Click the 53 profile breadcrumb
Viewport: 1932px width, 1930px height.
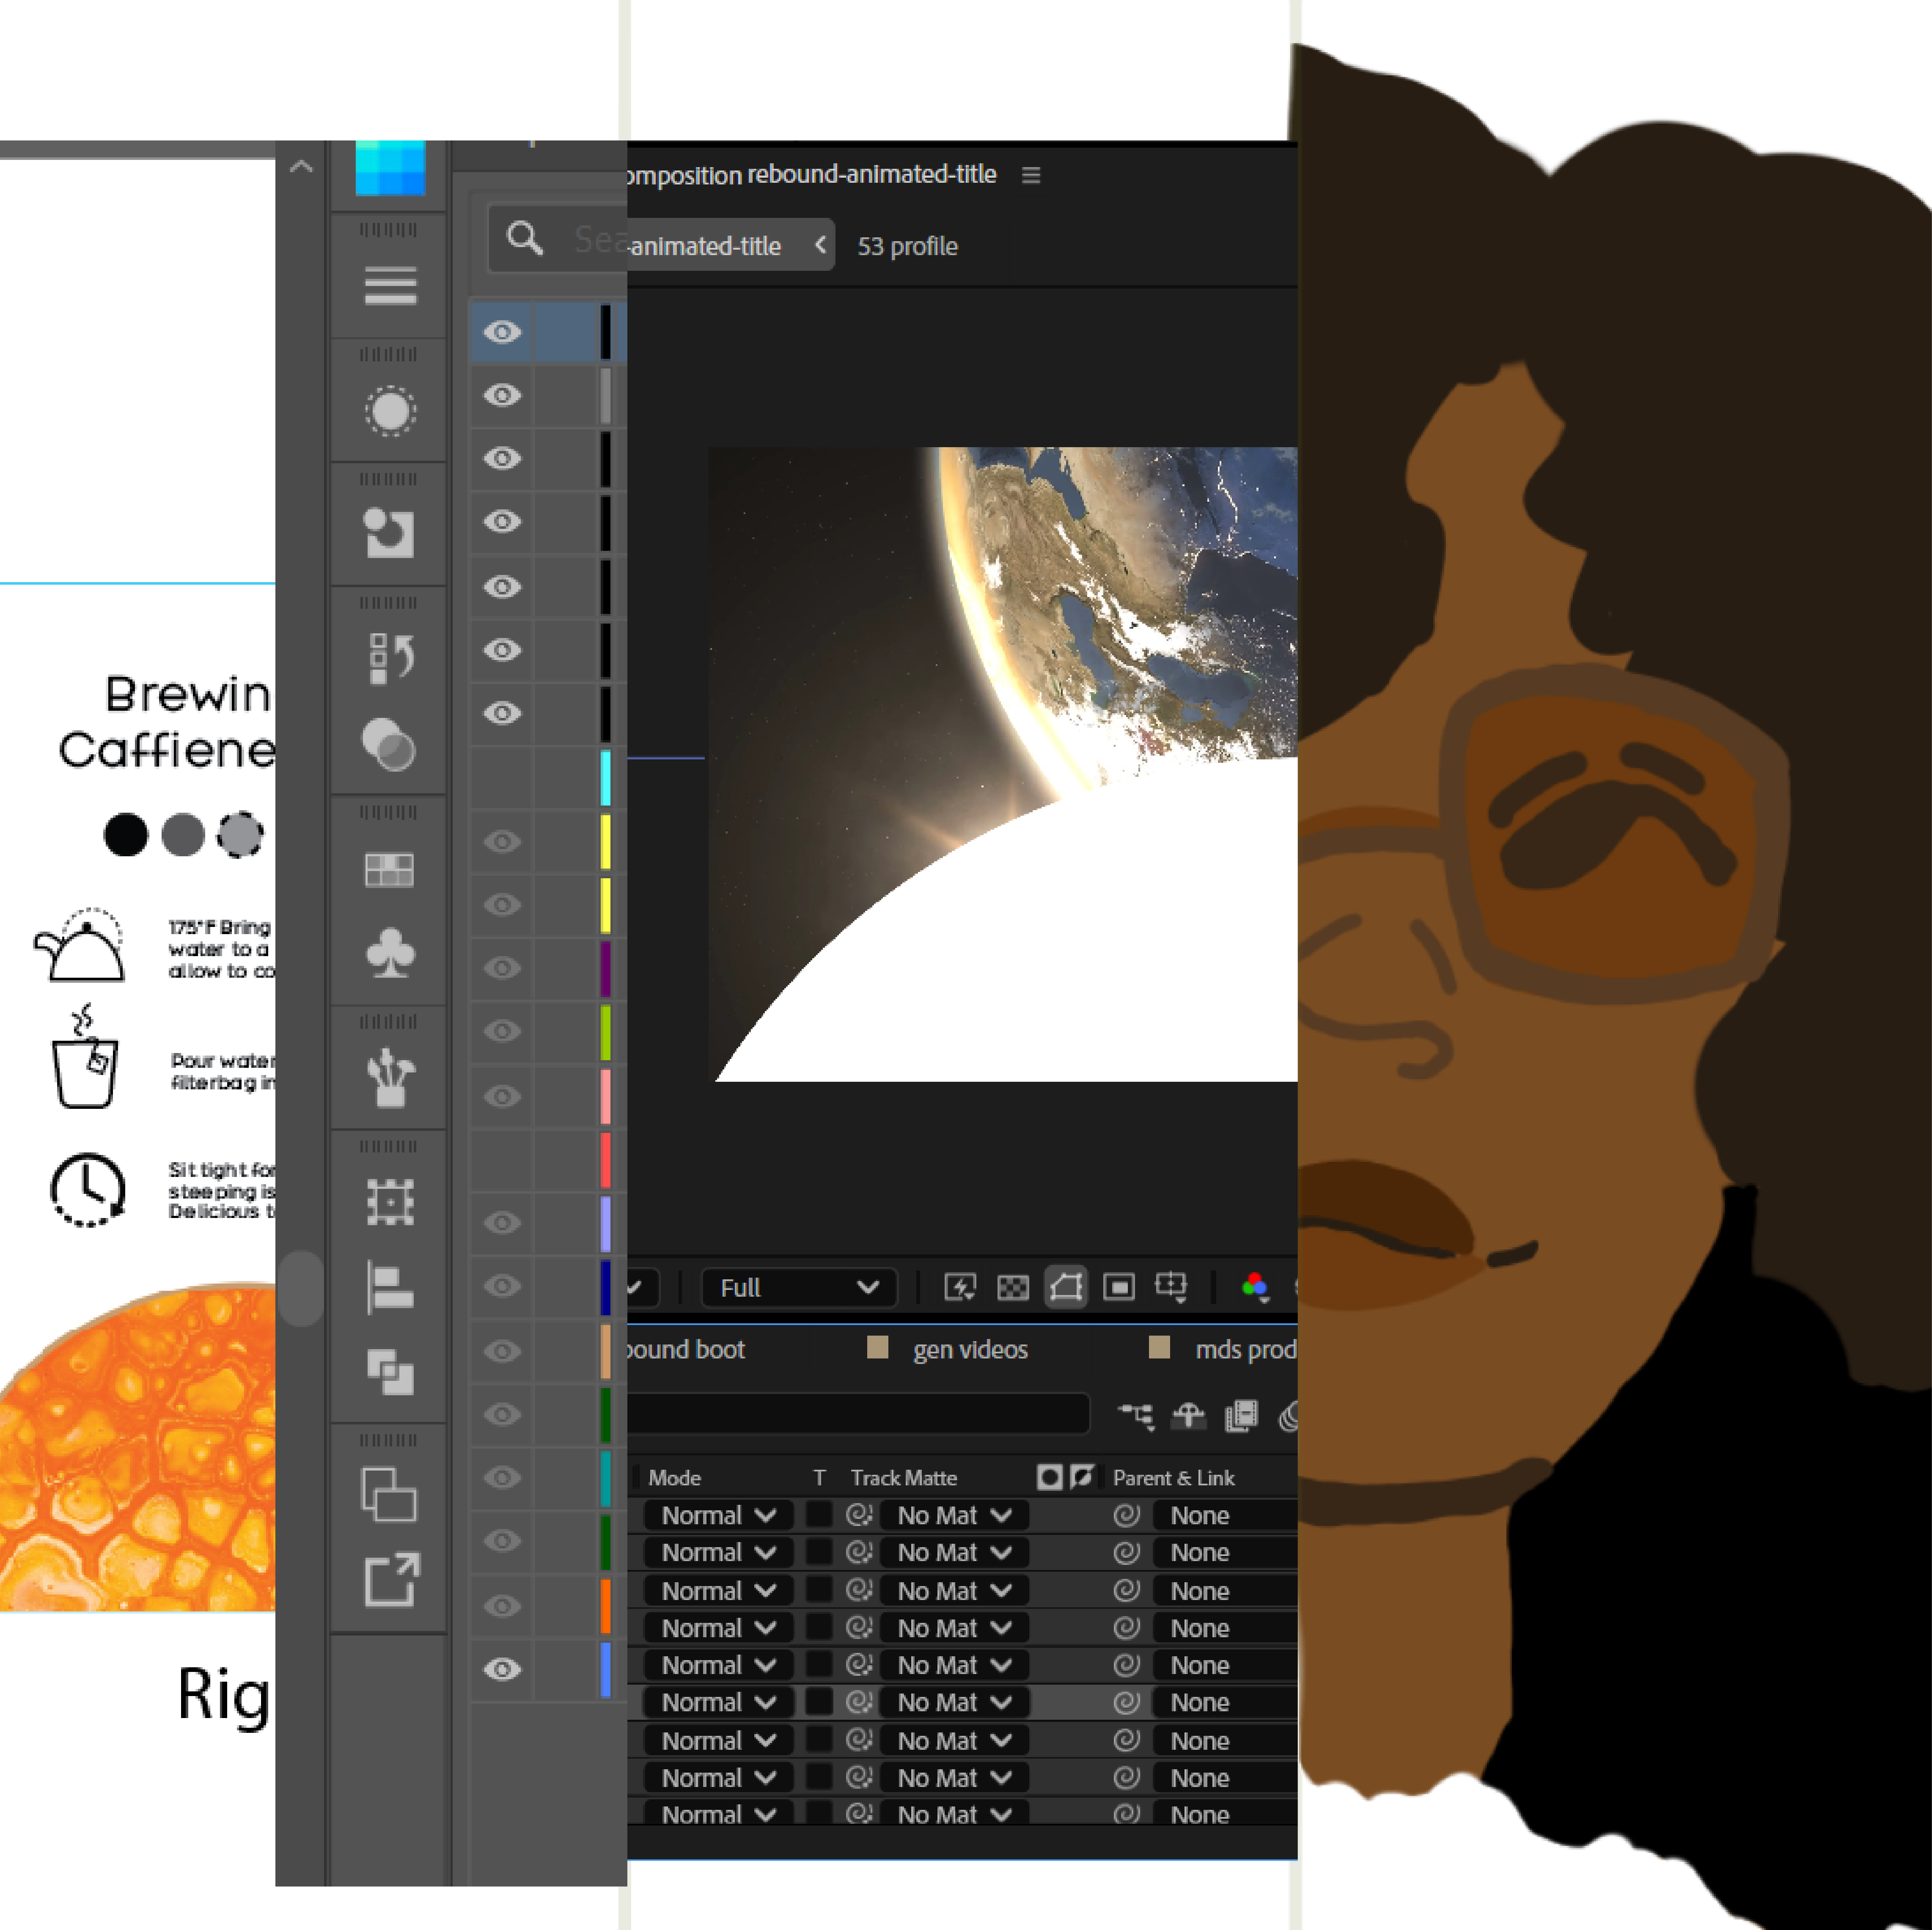(x=907, y=246)
